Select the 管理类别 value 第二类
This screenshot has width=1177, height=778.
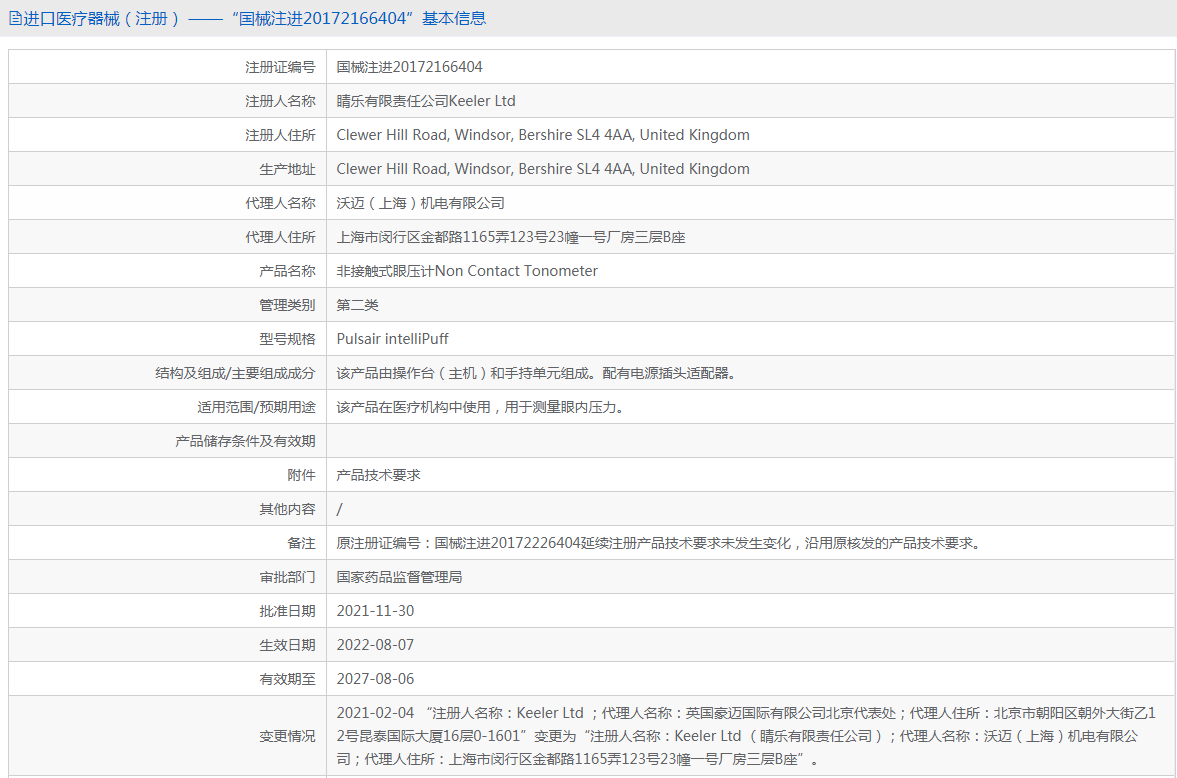[355, 304]
